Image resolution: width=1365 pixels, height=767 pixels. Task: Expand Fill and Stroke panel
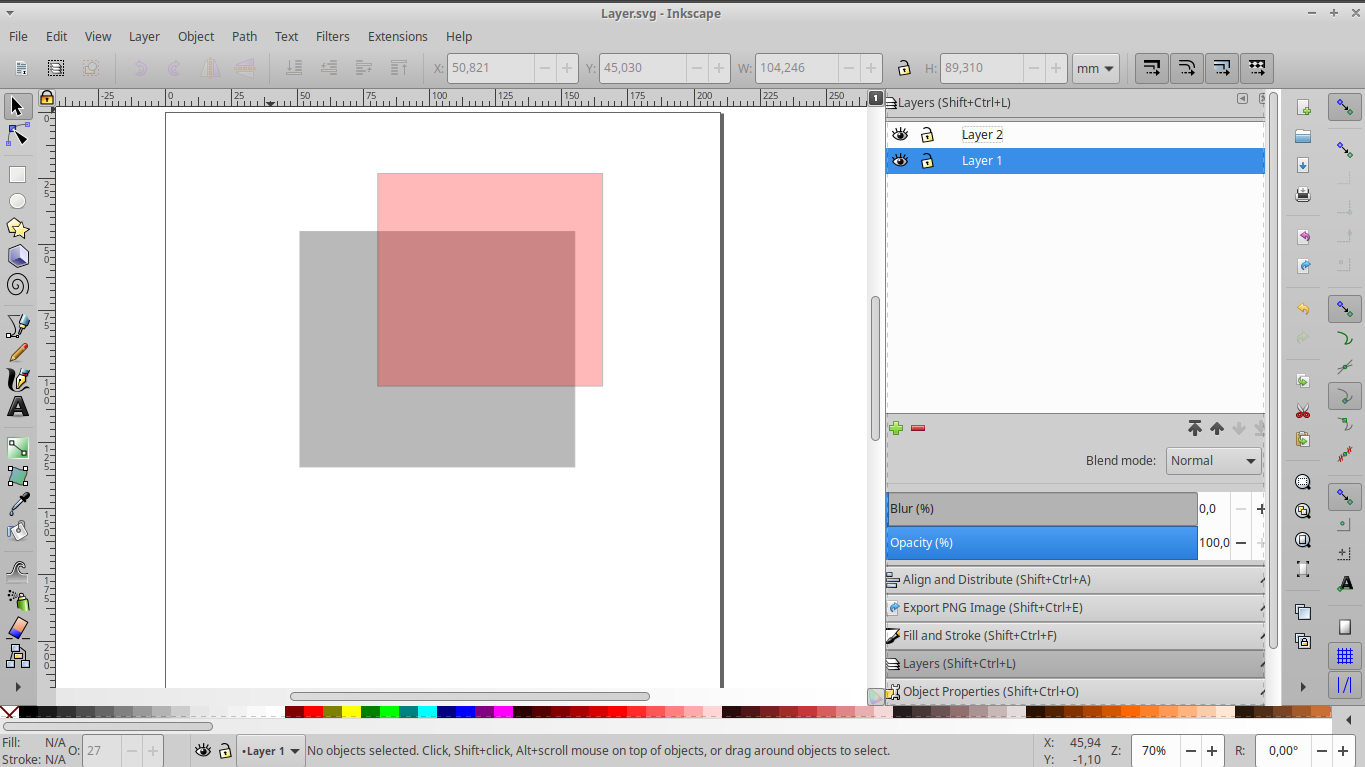point(1076,636)
